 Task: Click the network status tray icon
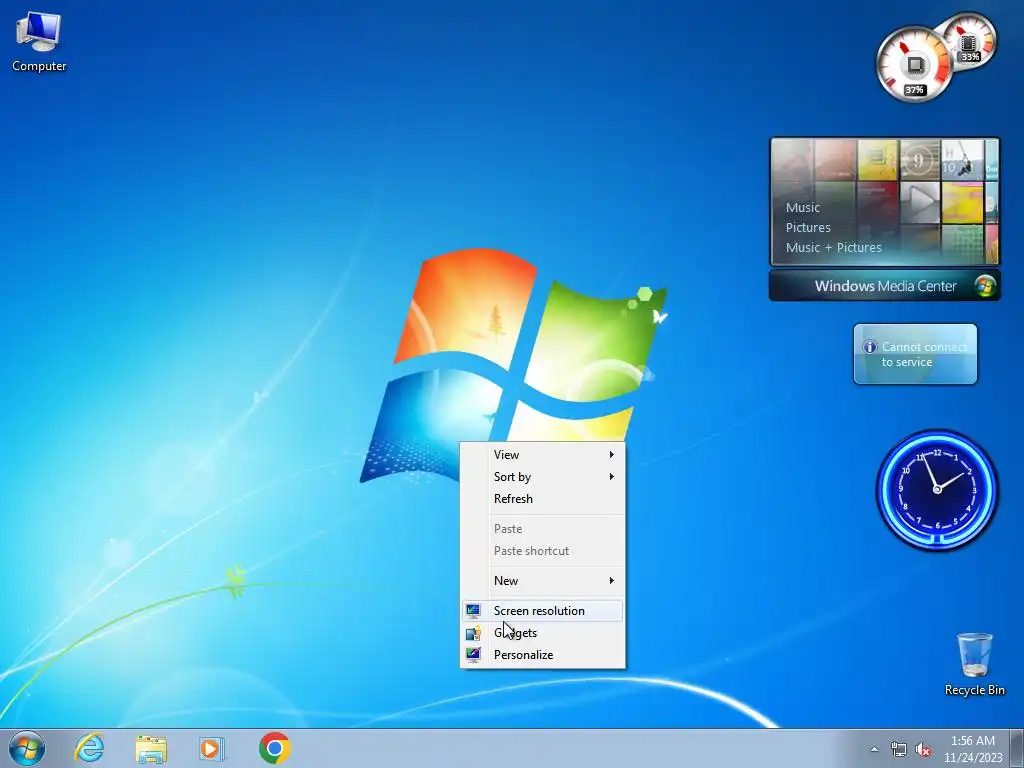[899, 750]
